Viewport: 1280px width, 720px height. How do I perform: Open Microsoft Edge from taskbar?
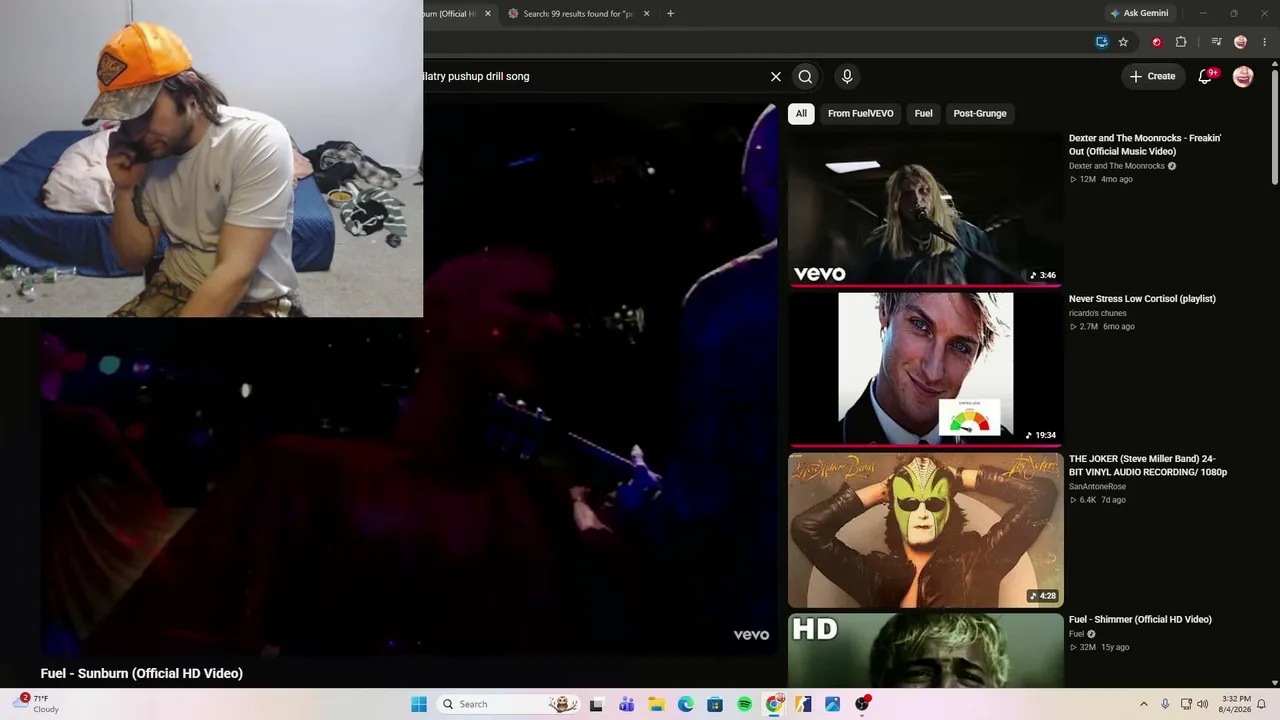[685, 704]
